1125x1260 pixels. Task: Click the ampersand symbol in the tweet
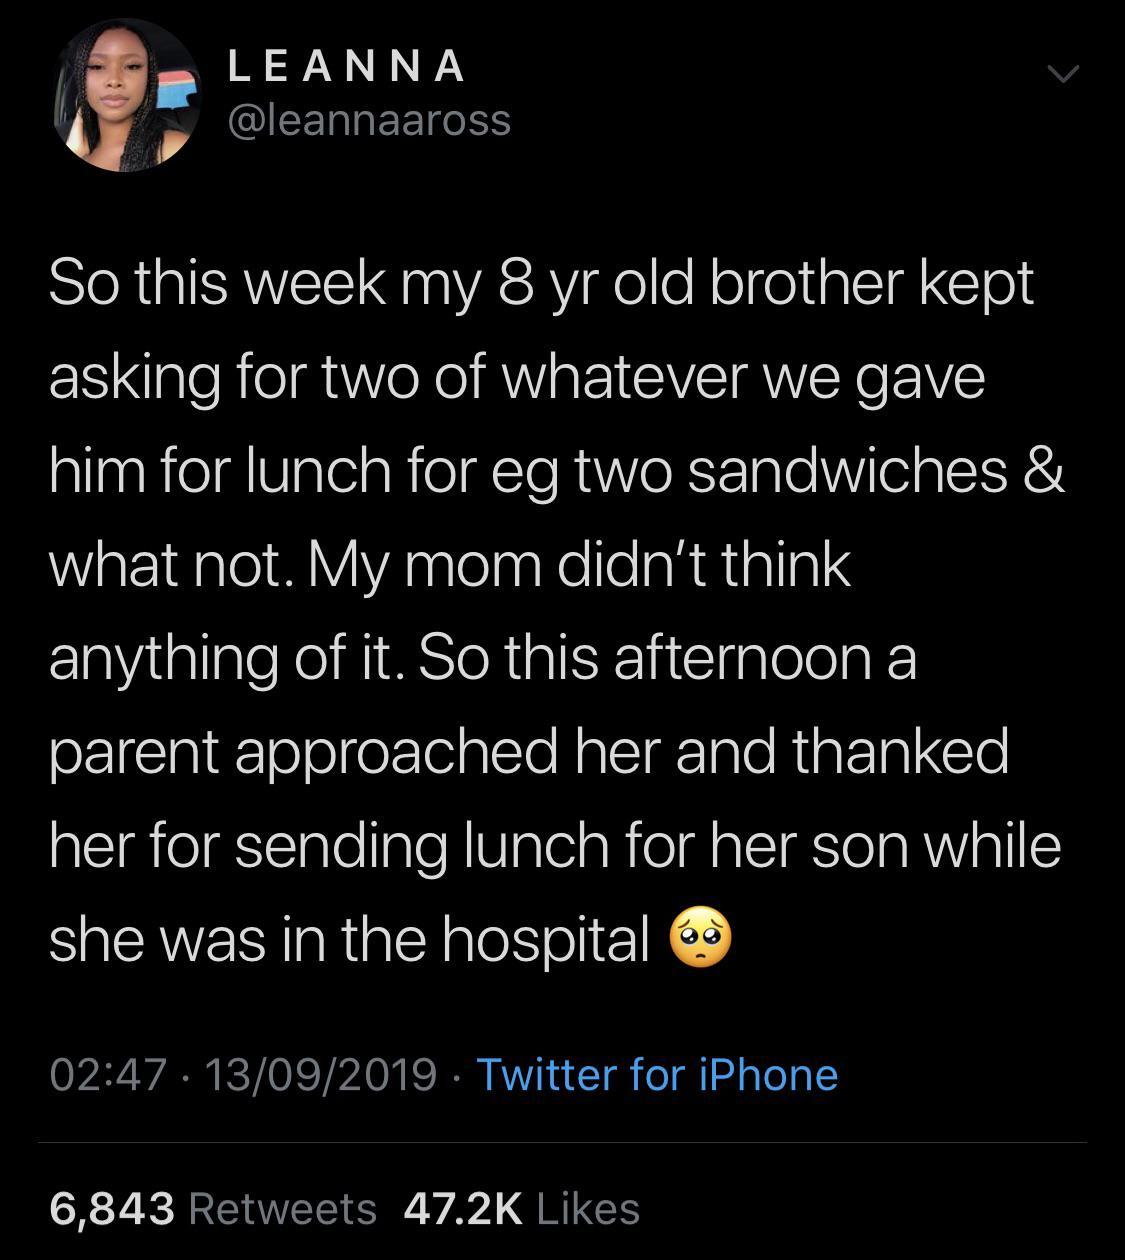point(1045,471)
